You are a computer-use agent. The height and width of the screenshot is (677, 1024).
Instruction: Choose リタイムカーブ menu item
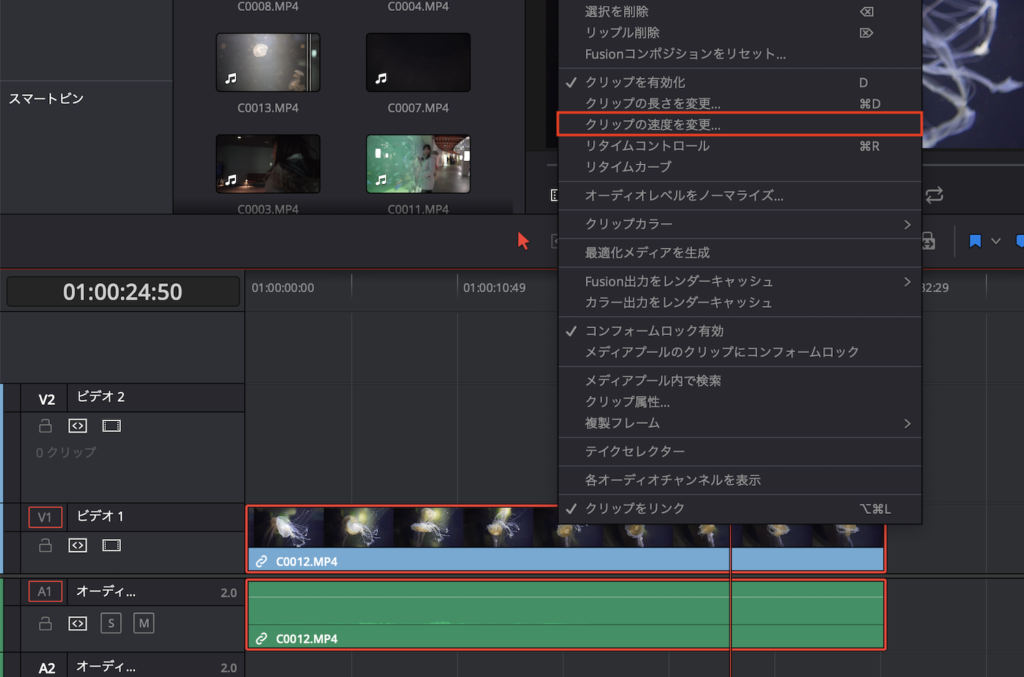pos(739,166)
